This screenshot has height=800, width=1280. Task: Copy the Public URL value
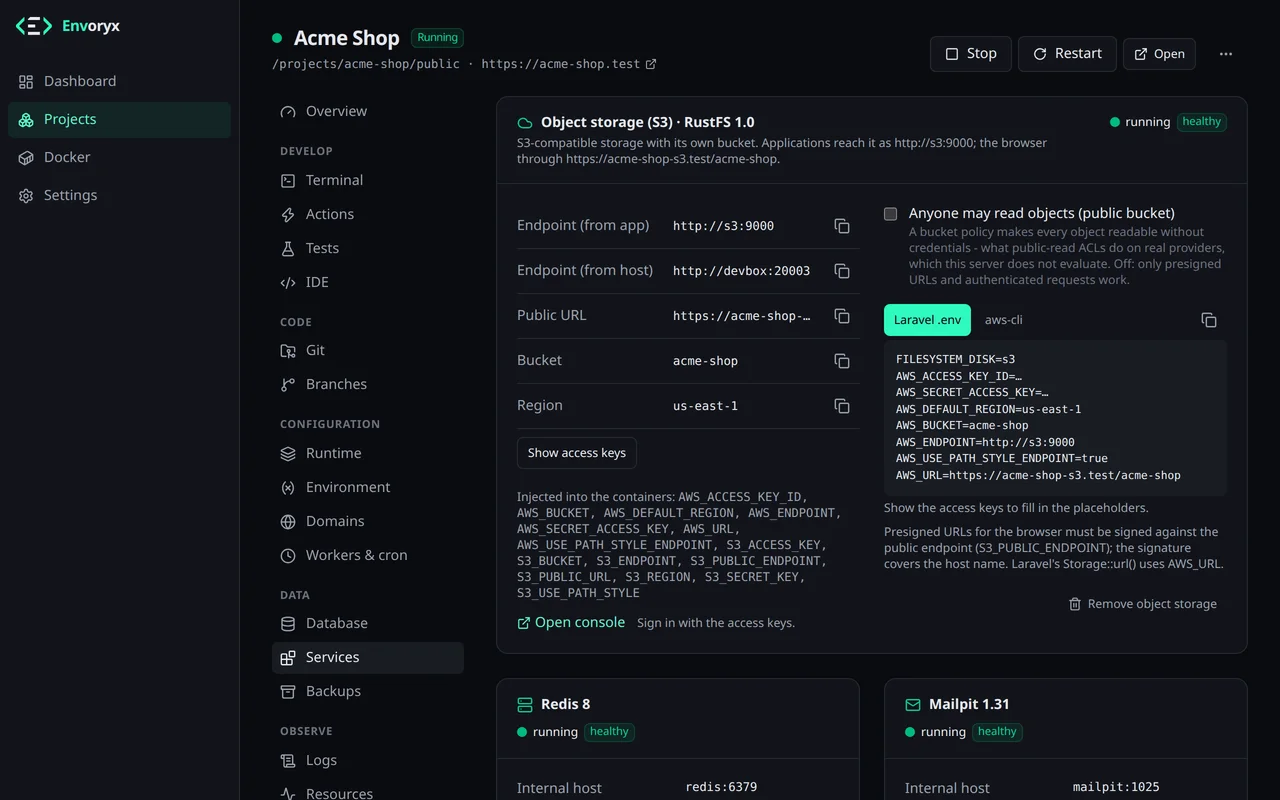tap(842, 316)
